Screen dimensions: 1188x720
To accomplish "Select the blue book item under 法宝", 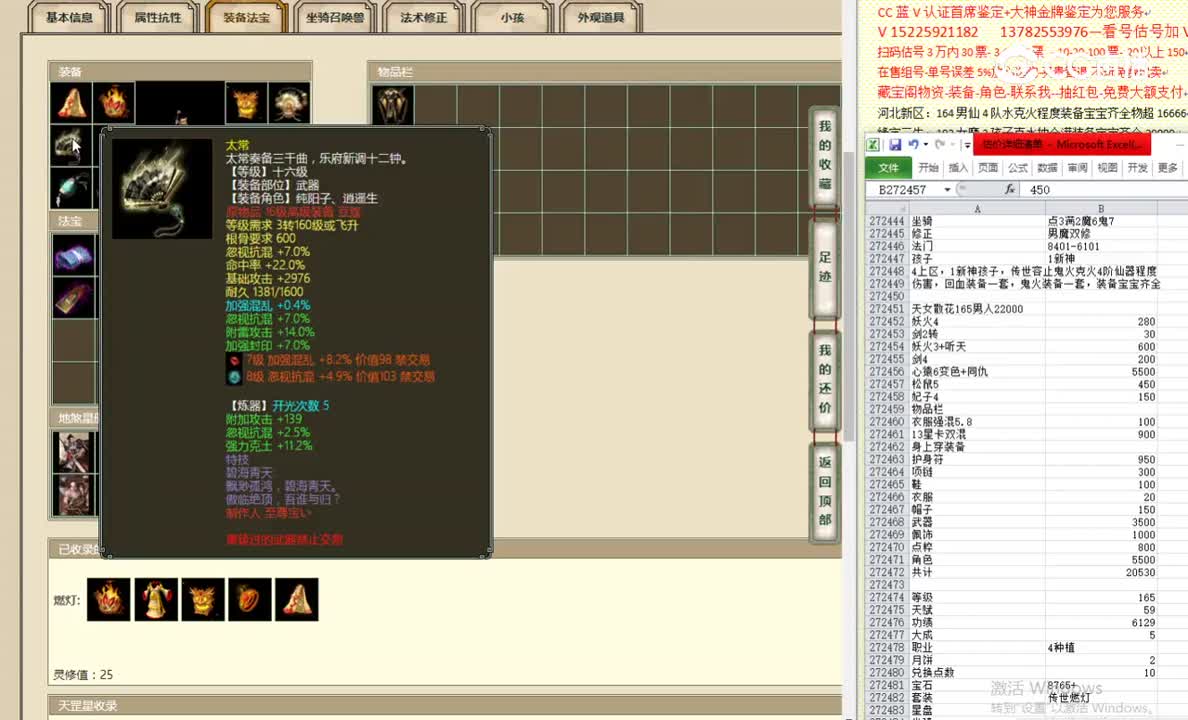I will (73, 255).
